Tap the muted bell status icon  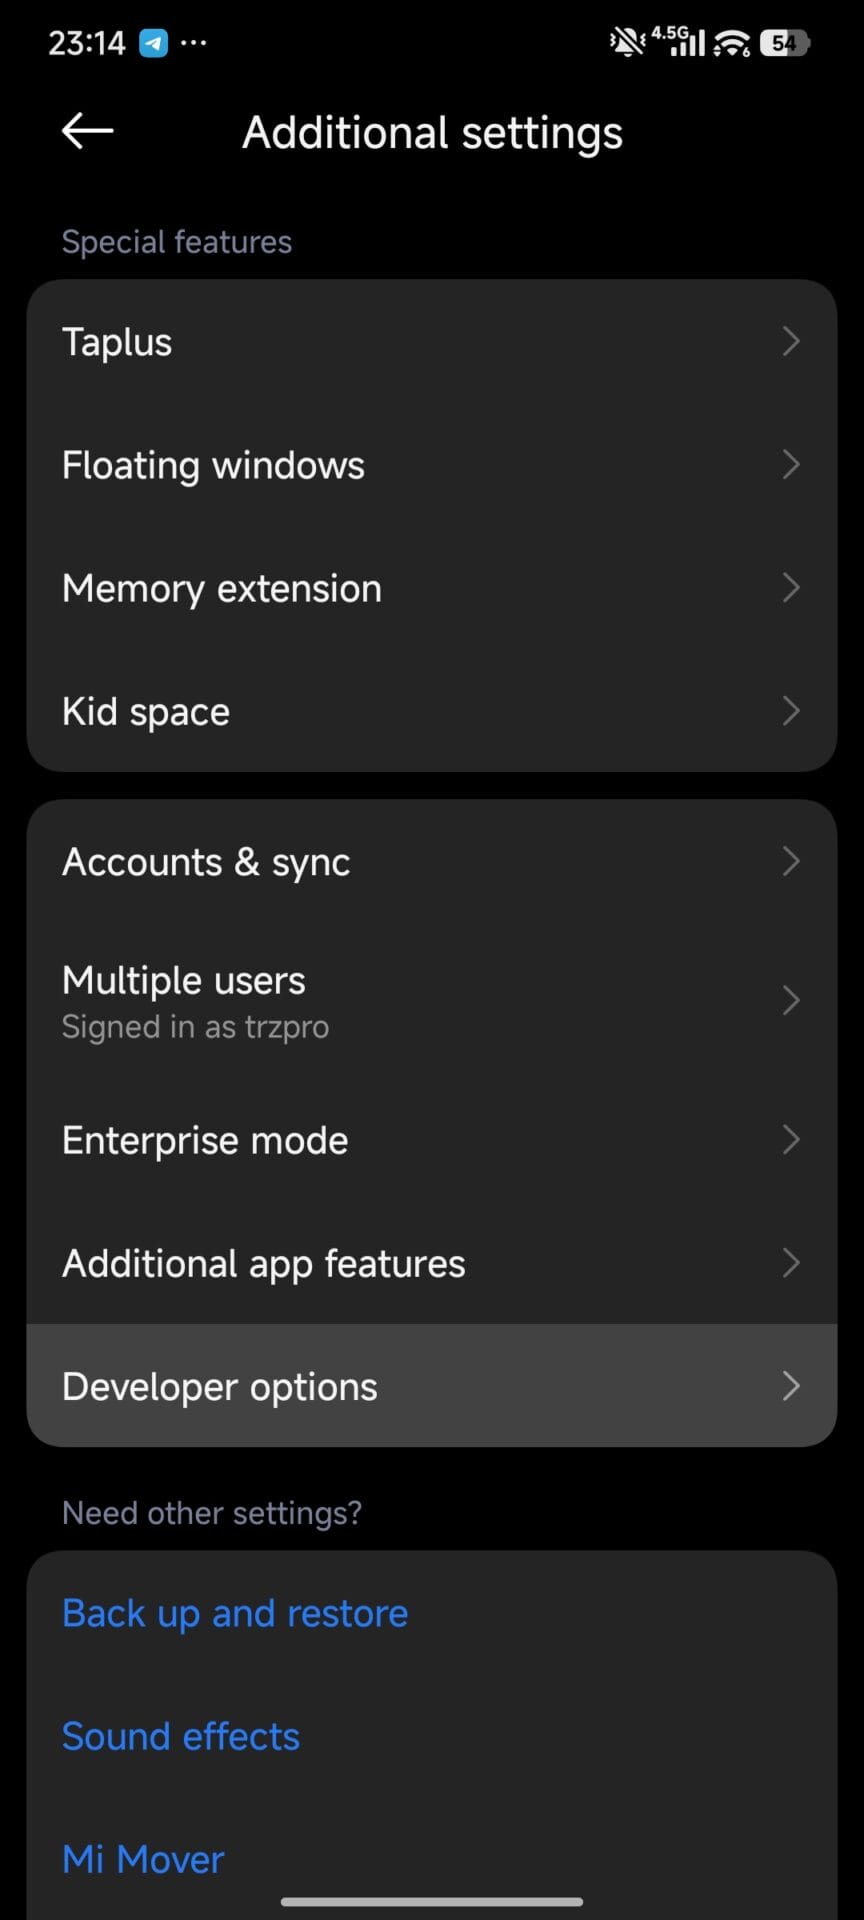[x=627, y=42]
